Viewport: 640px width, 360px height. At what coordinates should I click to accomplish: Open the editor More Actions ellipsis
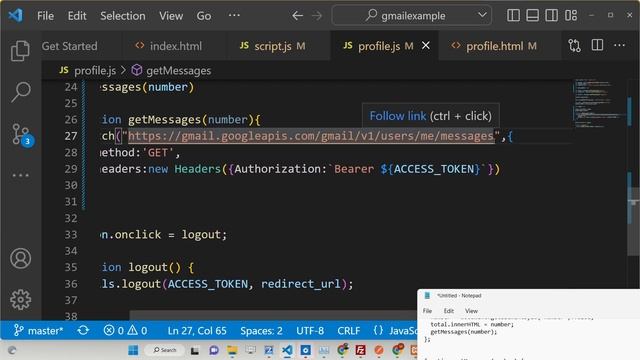[620, 45]
